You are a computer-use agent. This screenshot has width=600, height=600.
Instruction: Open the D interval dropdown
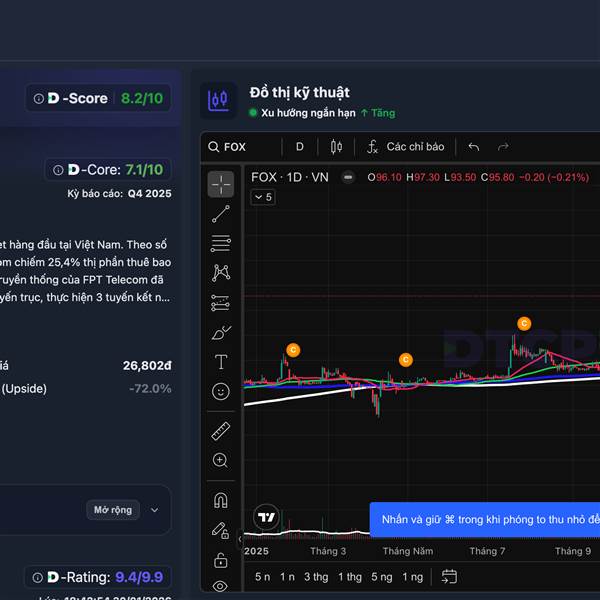(299, 147)
